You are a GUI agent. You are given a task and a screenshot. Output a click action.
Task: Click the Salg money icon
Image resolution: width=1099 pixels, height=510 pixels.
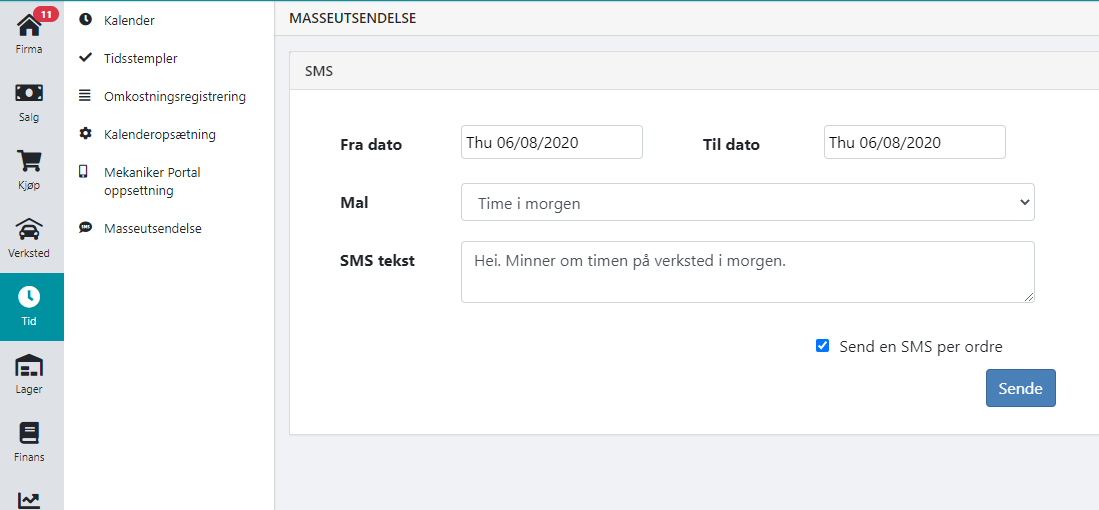pos(29,93)
